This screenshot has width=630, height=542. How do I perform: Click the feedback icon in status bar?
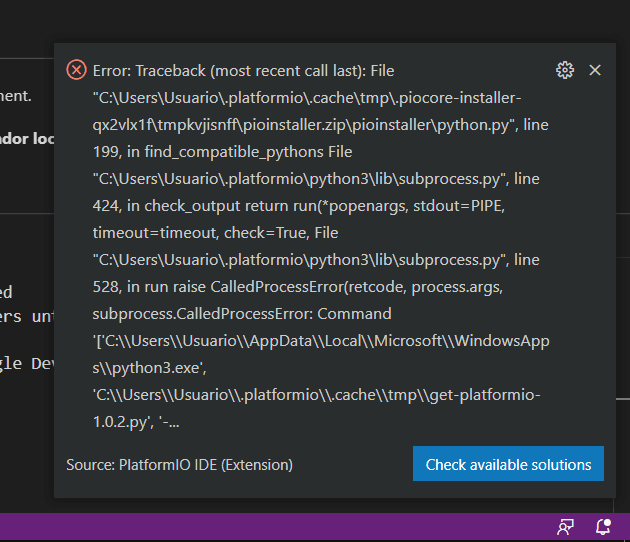[x=565, y=527]
